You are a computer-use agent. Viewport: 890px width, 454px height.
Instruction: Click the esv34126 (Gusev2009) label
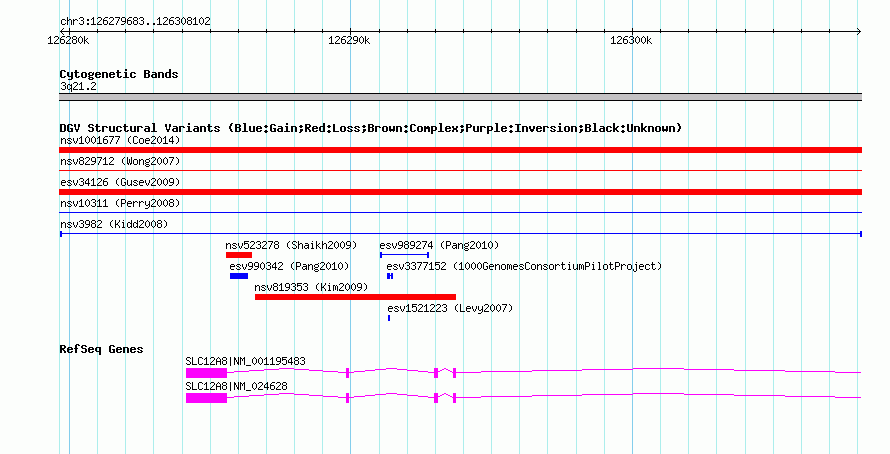tap(120, 182)
